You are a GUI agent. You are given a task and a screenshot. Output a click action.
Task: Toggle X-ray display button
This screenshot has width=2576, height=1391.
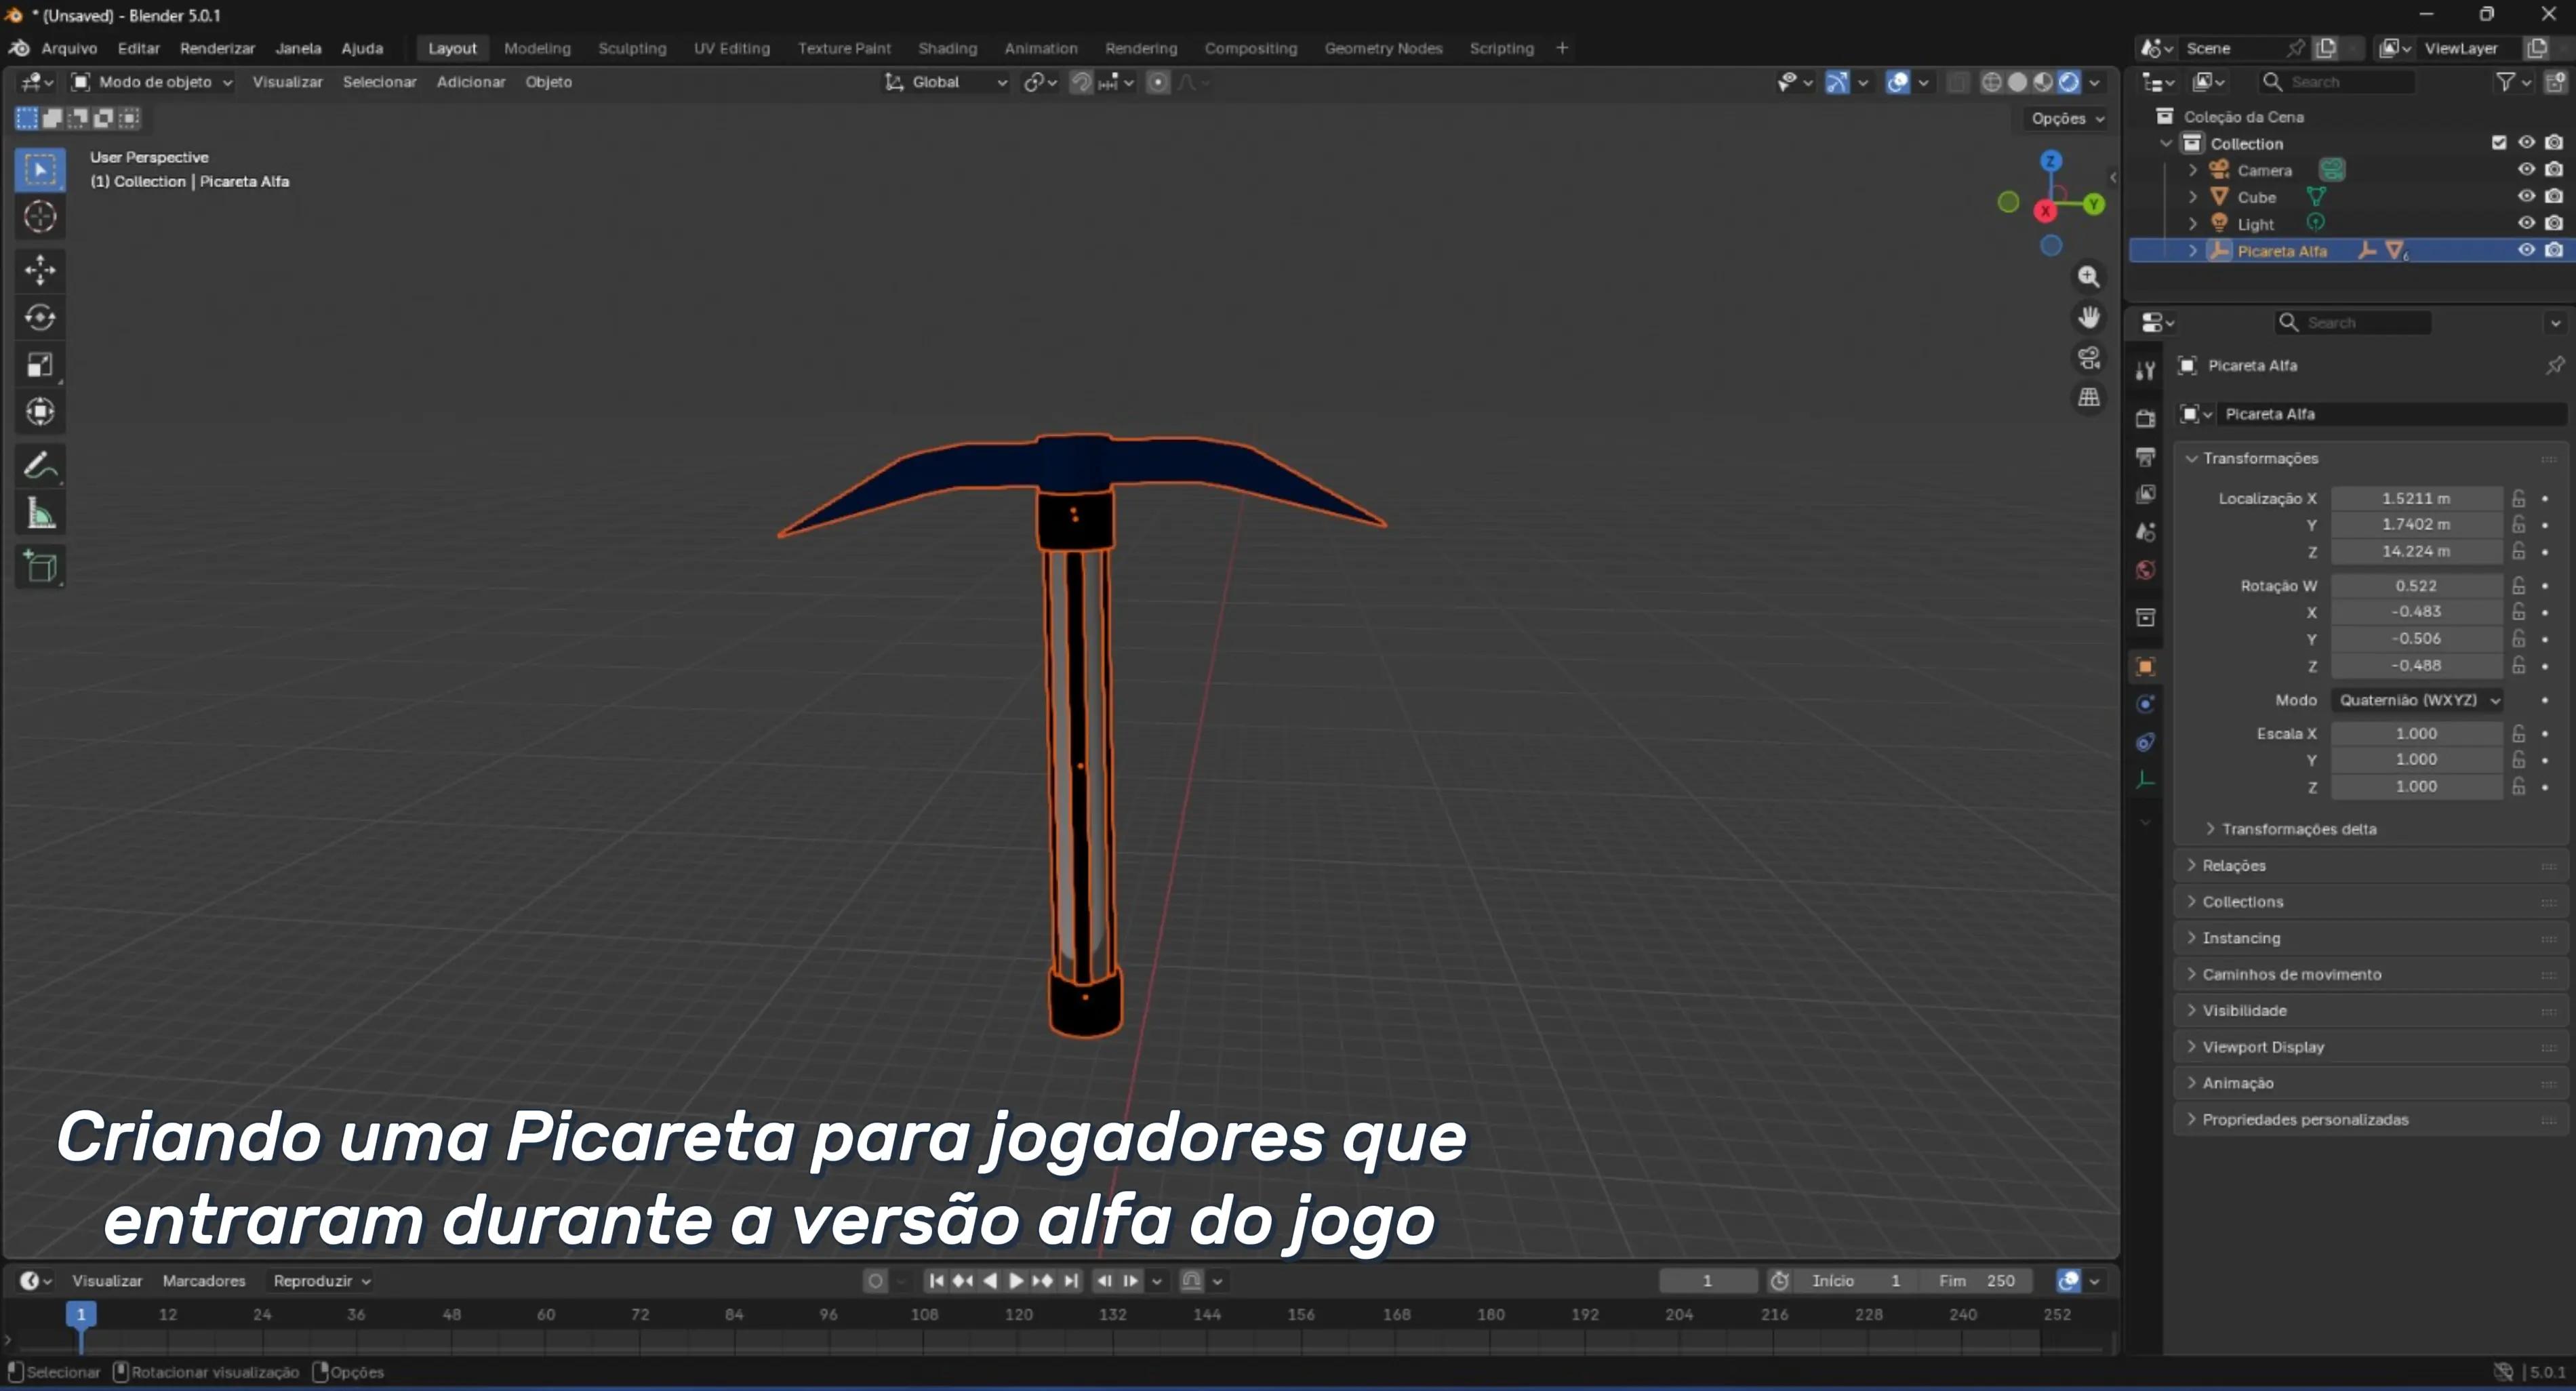[1957, 82]
